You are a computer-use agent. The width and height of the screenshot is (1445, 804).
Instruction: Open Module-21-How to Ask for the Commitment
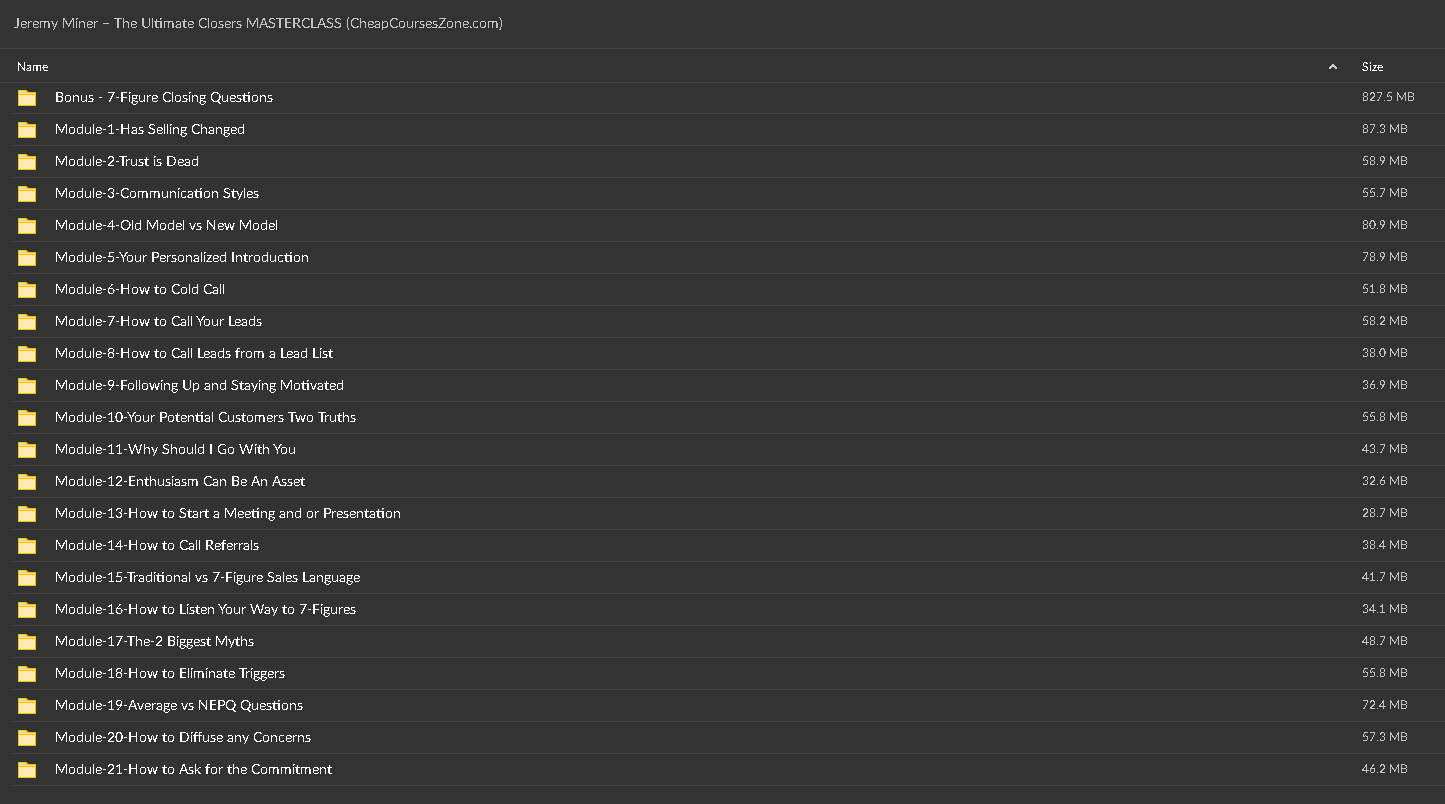point(194,769)
